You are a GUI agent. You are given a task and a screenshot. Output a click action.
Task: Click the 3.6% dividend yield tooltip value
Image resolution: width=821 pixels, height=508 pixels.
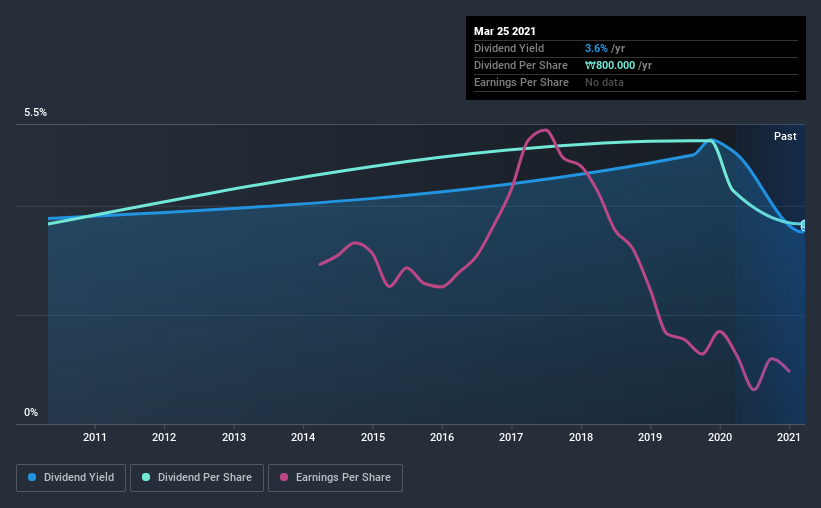pos(596,48)
